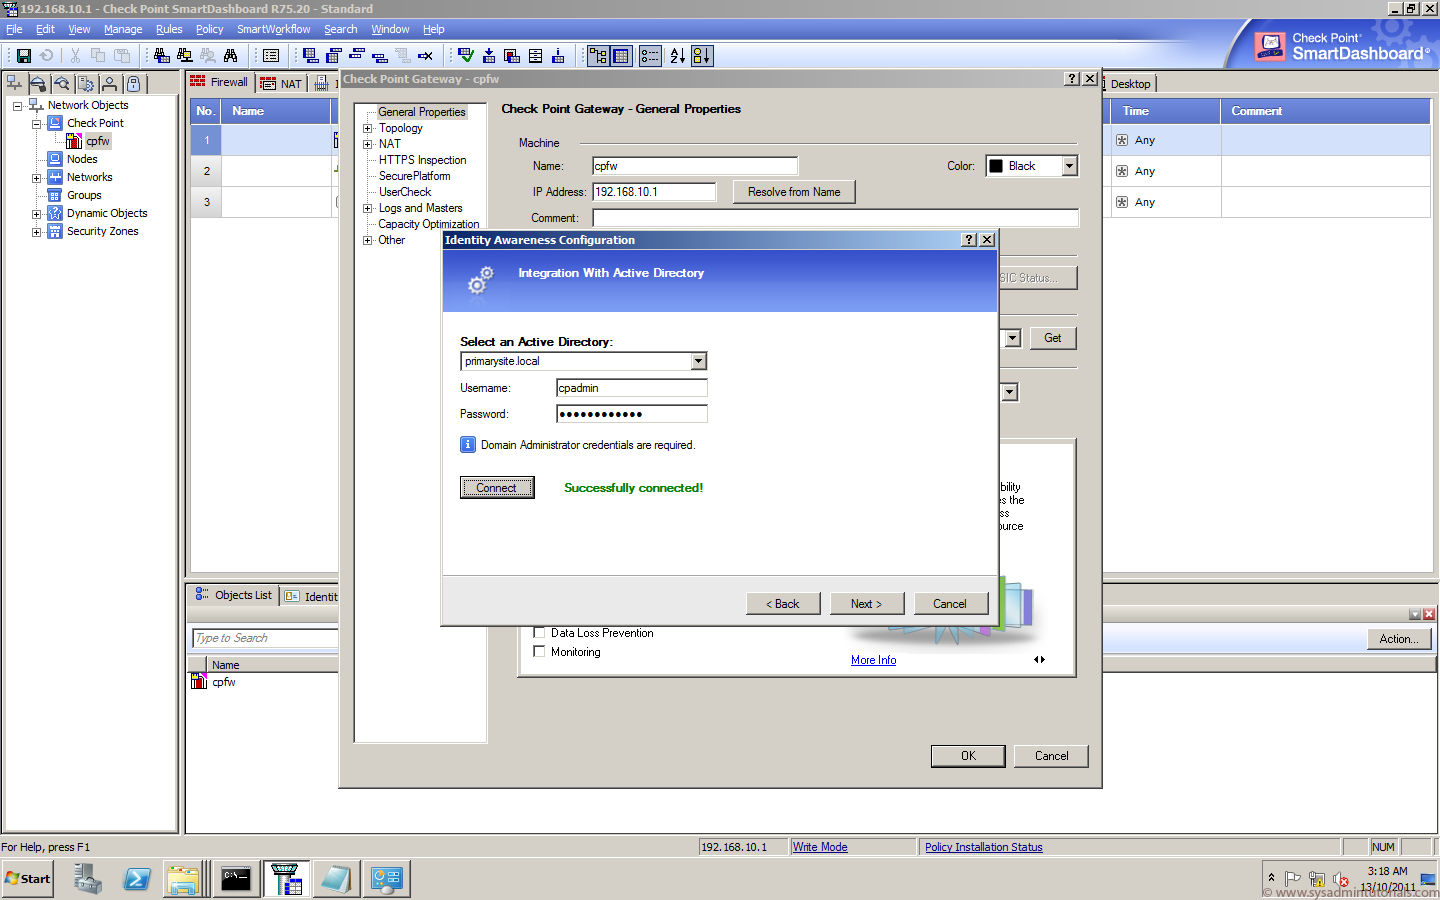Open the VPN Communities padlock tab icon
This screenshot has height=900, width=1440.
pos(133,84)
